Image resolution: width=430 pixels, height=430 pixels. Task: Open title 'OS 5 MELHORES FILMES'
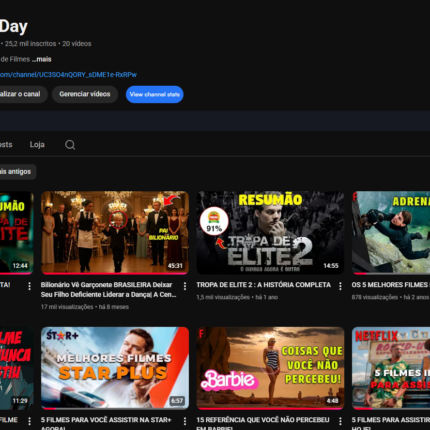click(x=390, y=285)
